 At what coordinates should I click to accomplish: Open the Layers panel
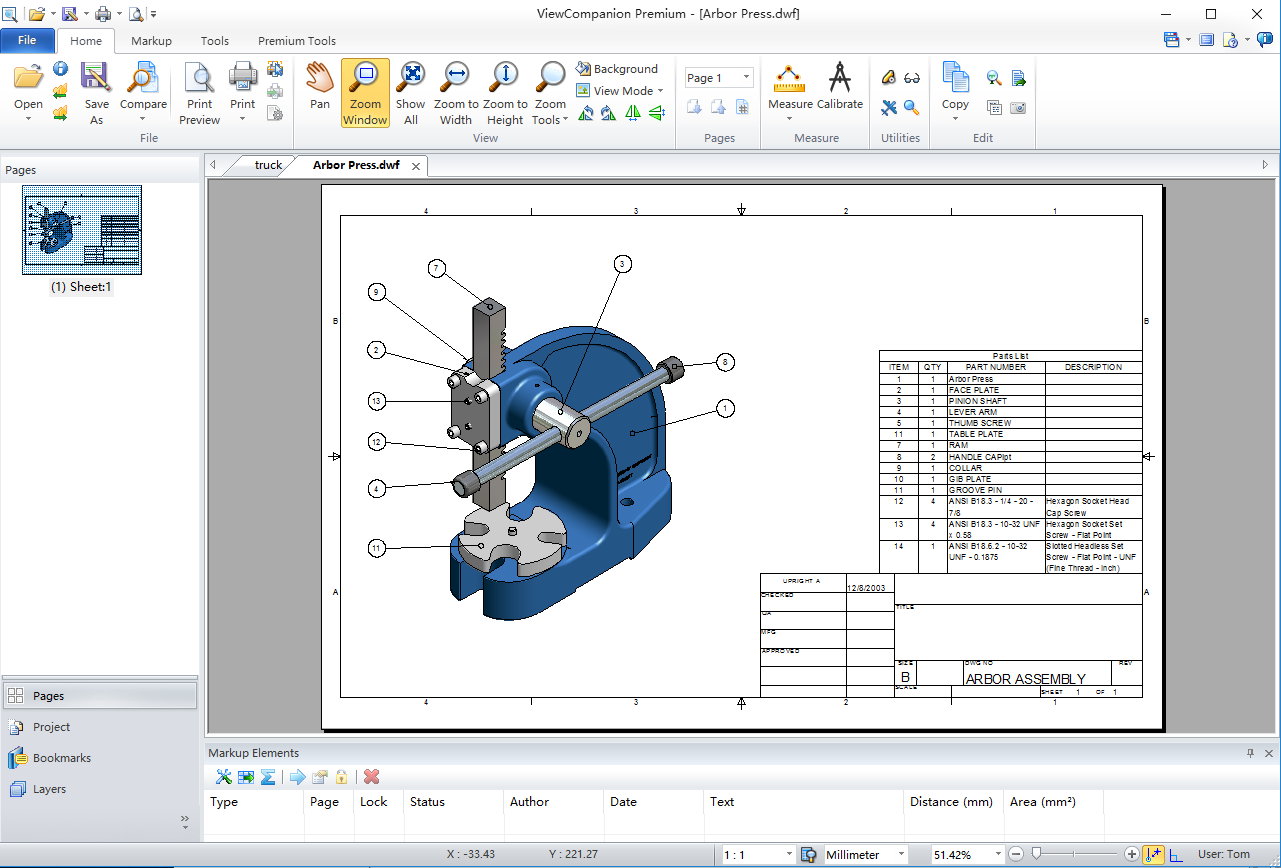(x=49, y=789)
